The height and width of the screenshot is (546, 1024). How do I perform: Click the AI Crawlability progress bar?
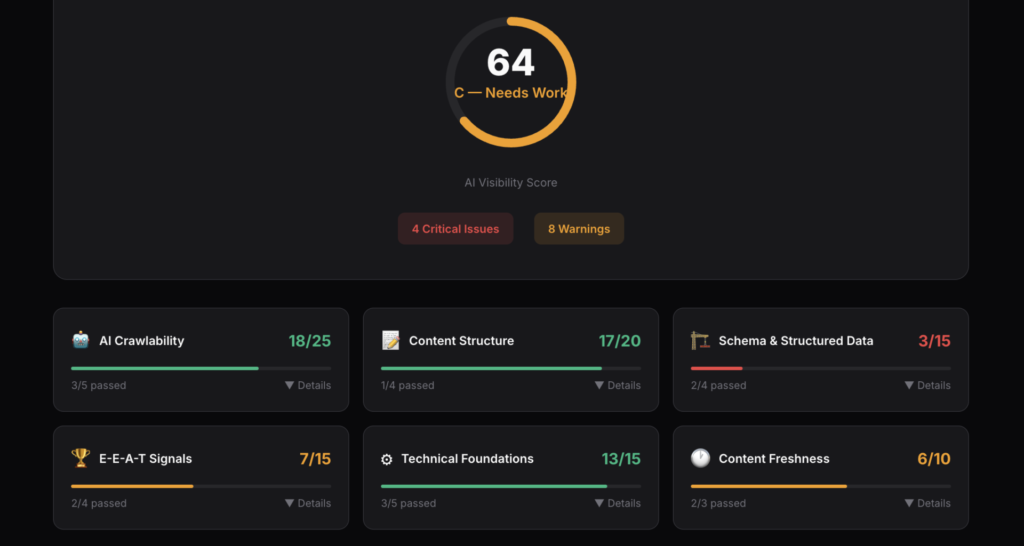pyautogui.click(x=200, y=368)
